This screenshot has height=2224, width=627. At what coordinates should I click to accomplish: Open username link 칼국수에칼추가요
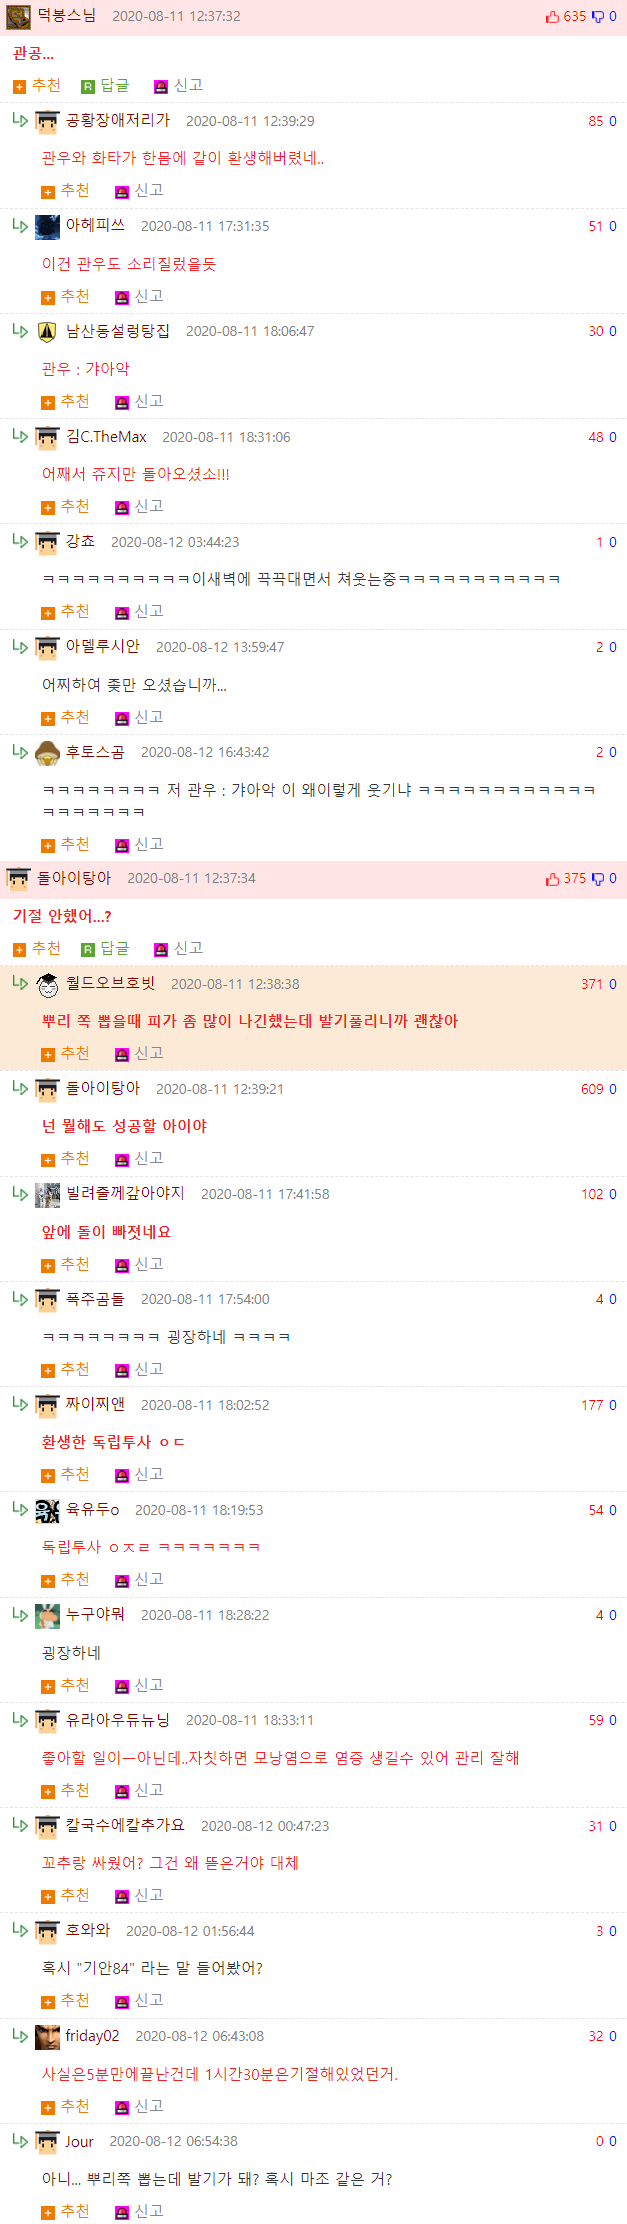[x=125, y=1826]
